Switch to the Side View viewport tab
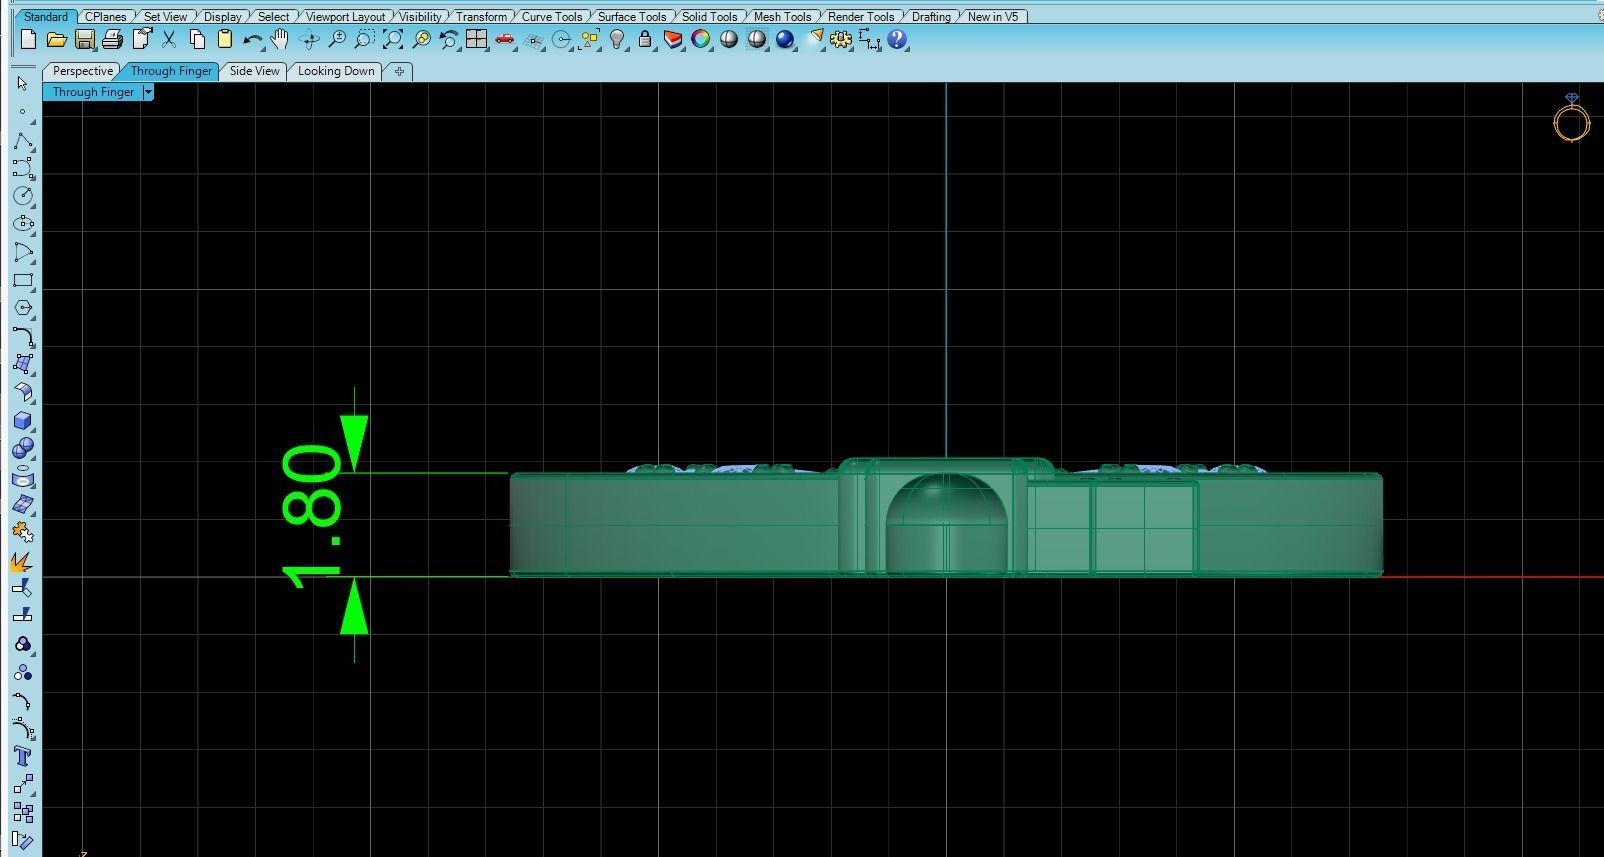Screen dimensions: 1604x857 pyautogui.click(x=254, y=71)
